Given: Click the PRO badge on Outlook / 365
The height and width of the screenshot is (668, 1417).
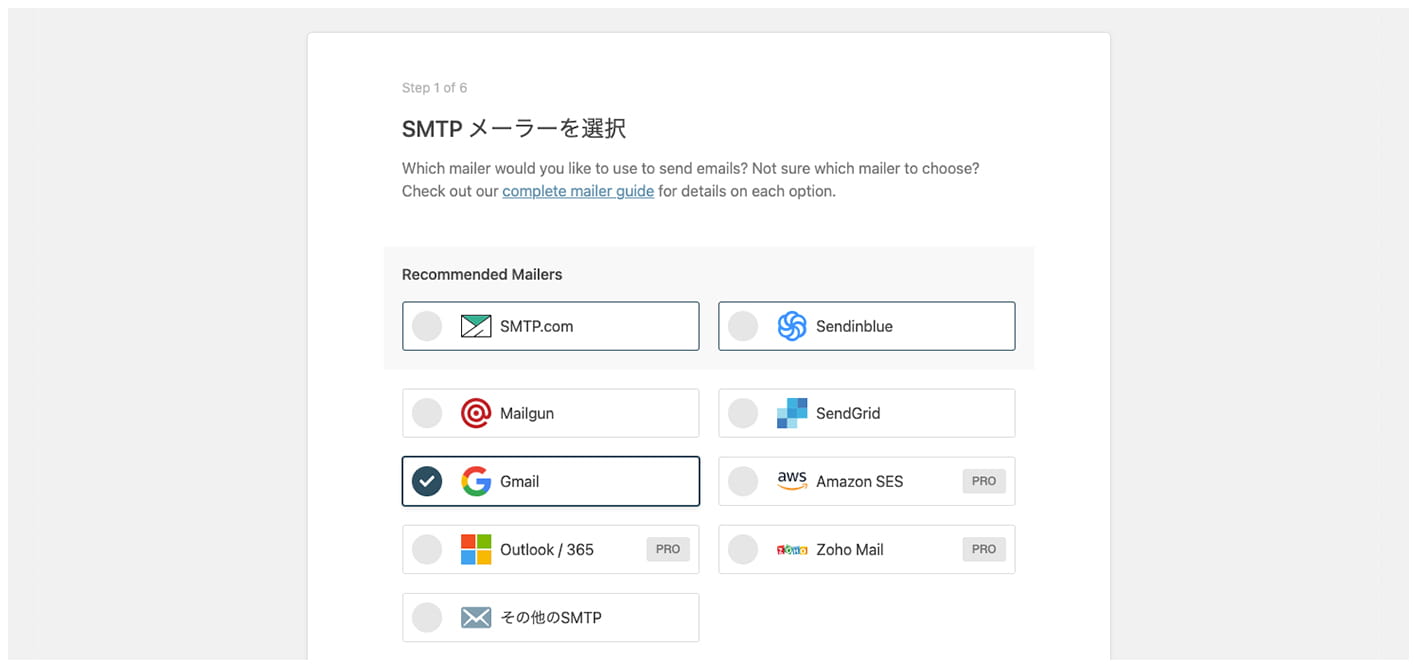Looking at the screenshot, I should click(668, 549).
